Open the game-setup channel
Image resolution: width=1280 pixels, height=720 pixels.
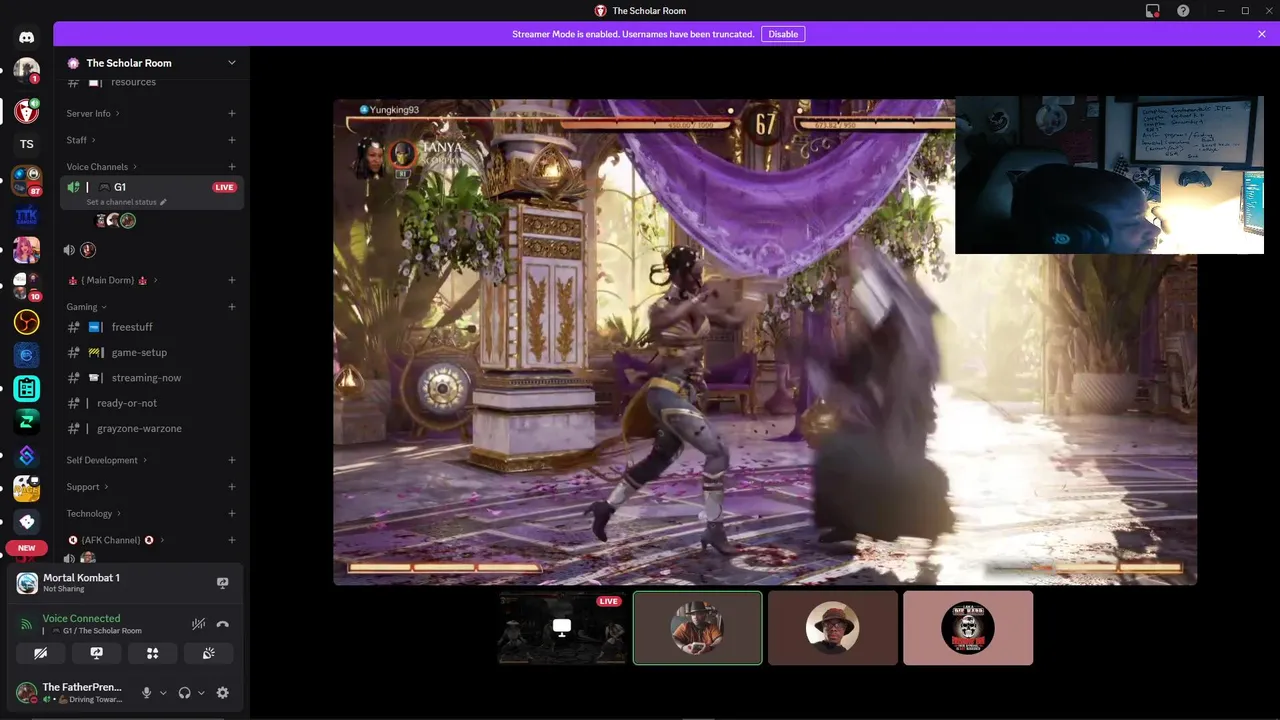151,352
